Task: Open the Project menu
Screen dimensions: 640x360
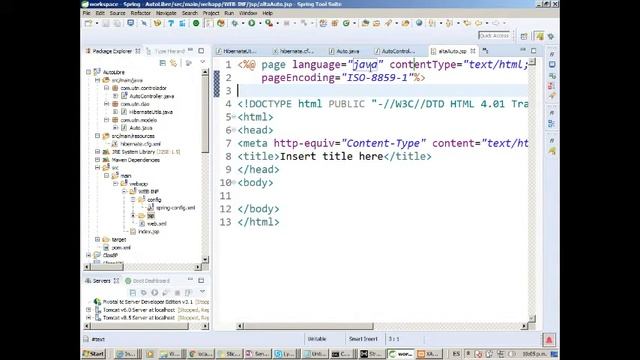Action: point(211,13)
